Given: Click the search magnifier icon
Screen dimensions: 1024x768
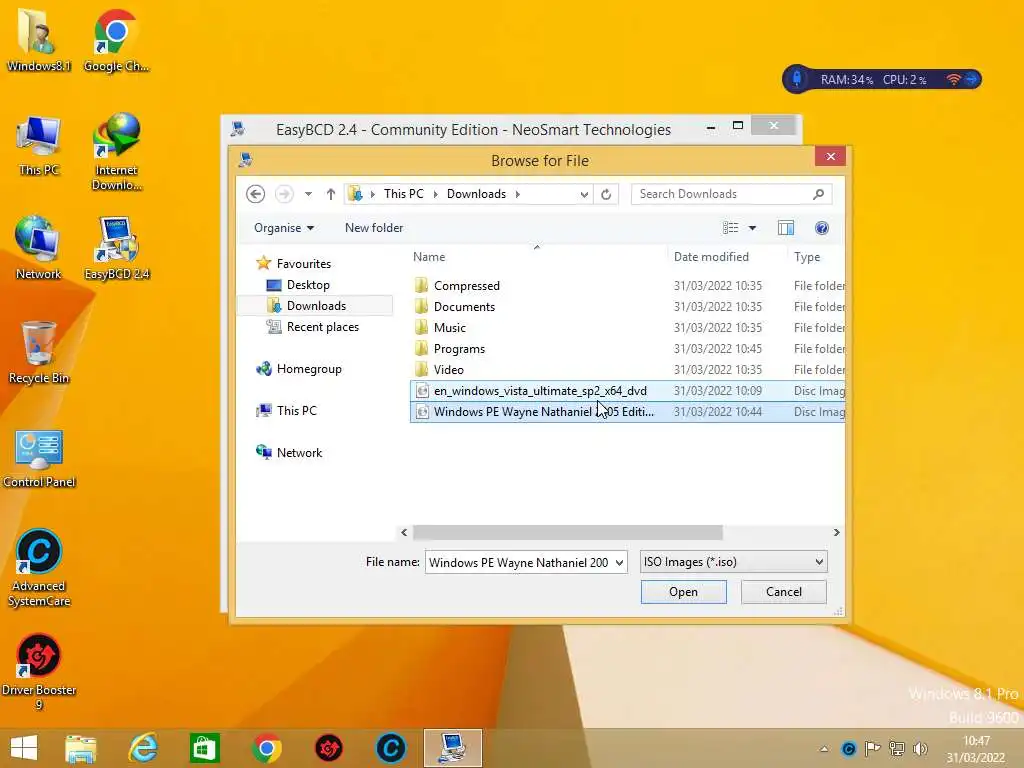Looking at the screenshot, I should click(x=818, y=194).
